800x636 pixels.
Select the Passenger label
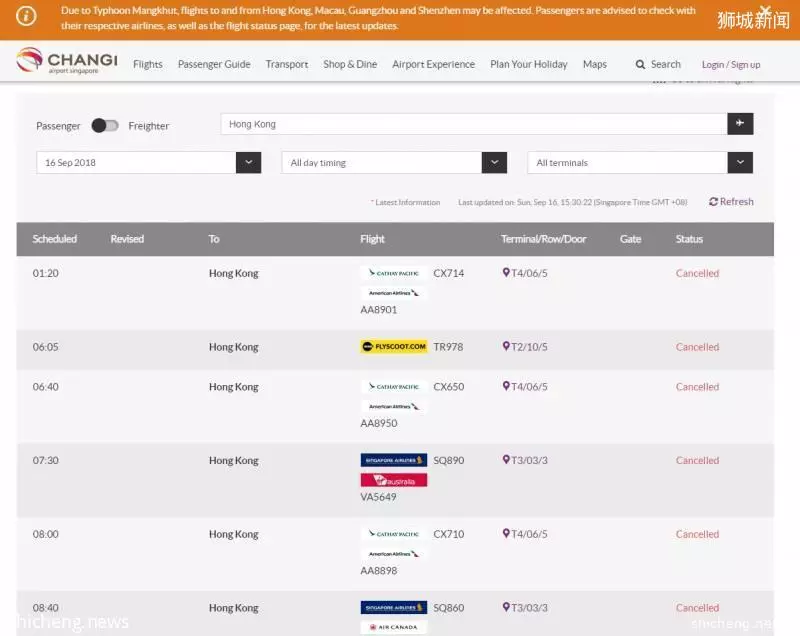58,126
